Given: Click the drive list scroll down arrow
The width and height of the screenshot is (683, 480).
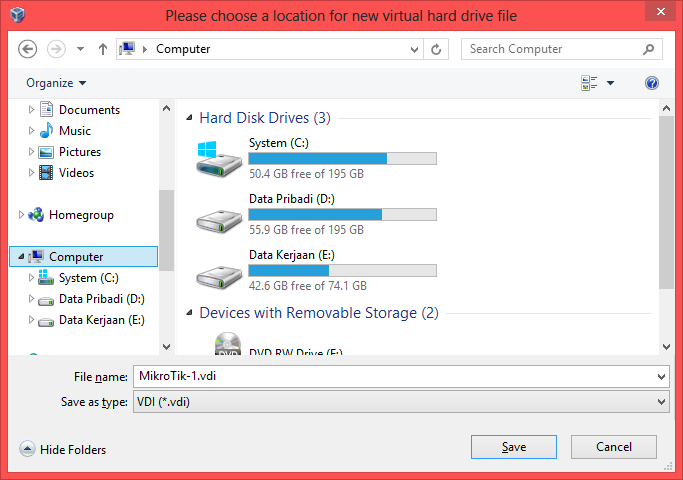Looking at the screenshot, I should click(666, 347).
